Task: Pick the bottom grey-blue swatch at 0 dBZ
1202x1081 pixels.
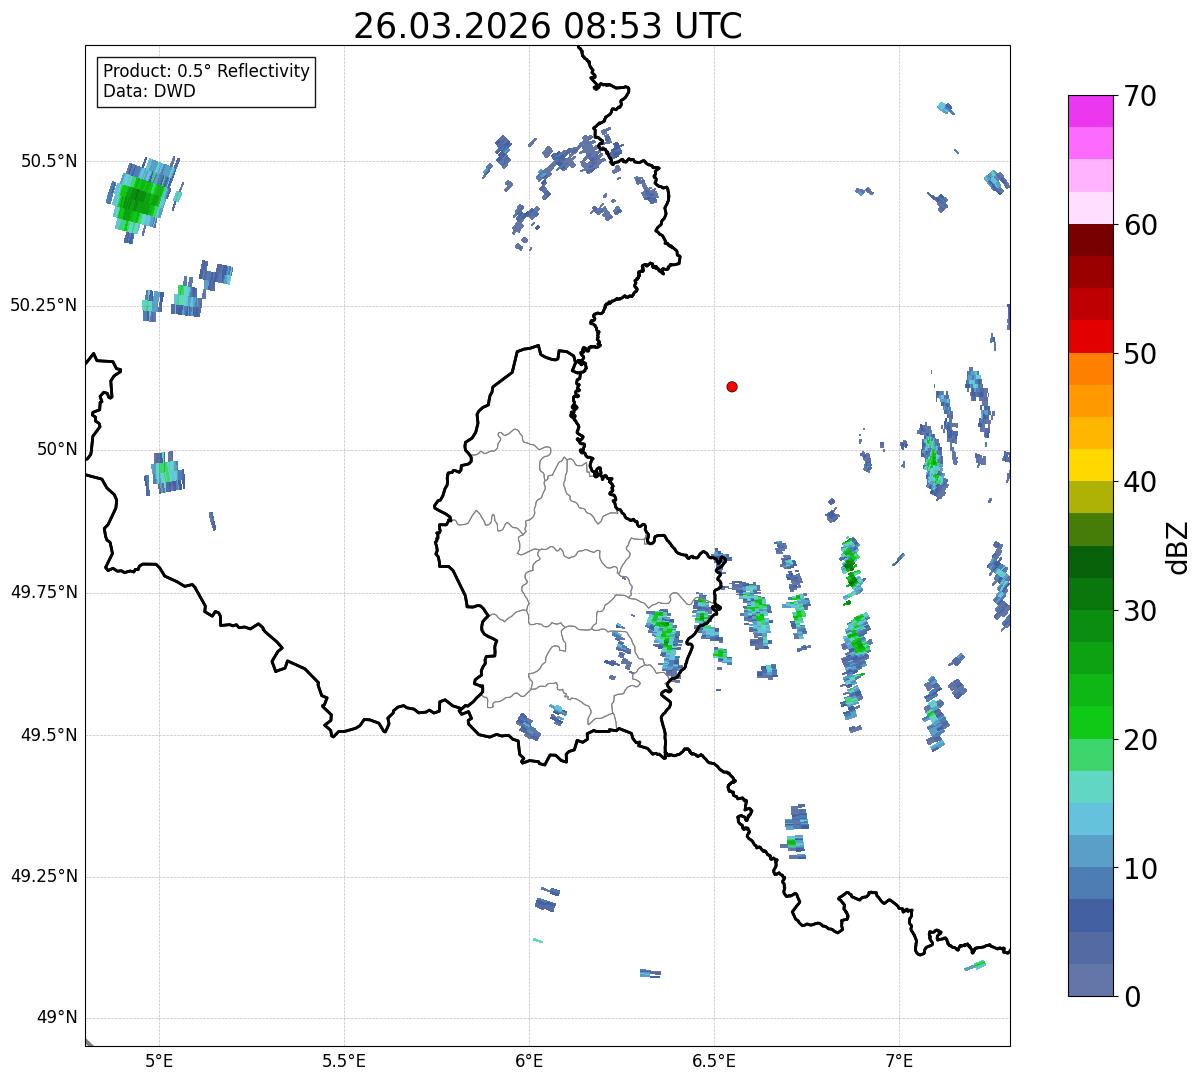Action: tap(1090, 980)
